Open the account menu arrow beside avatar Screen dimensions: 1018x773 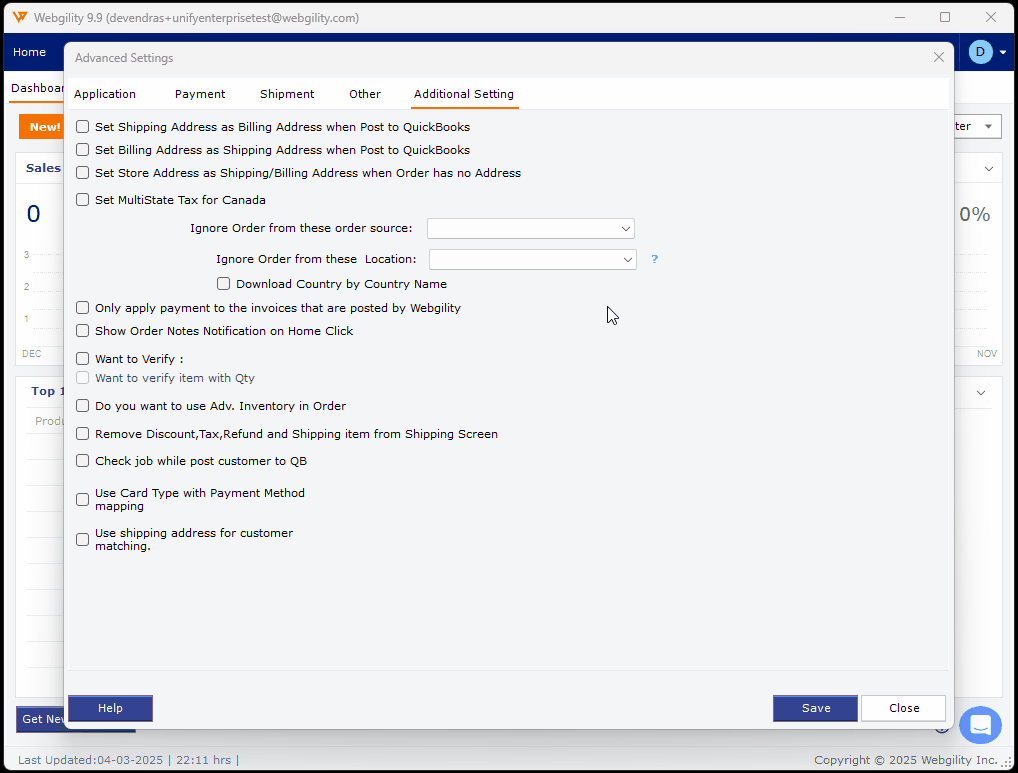point(1003,52)
